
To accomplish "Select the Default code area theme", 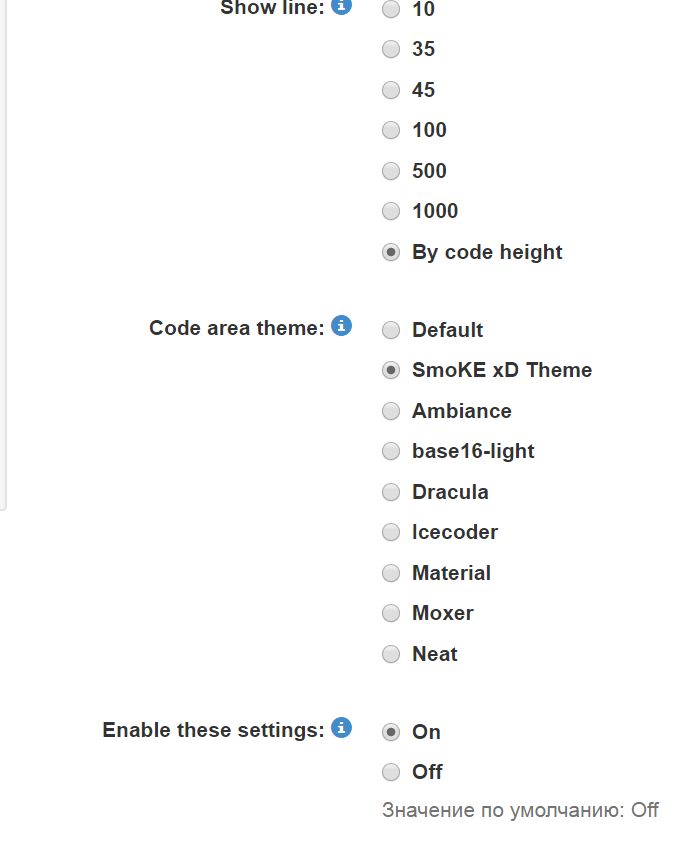I will [390, 329].
